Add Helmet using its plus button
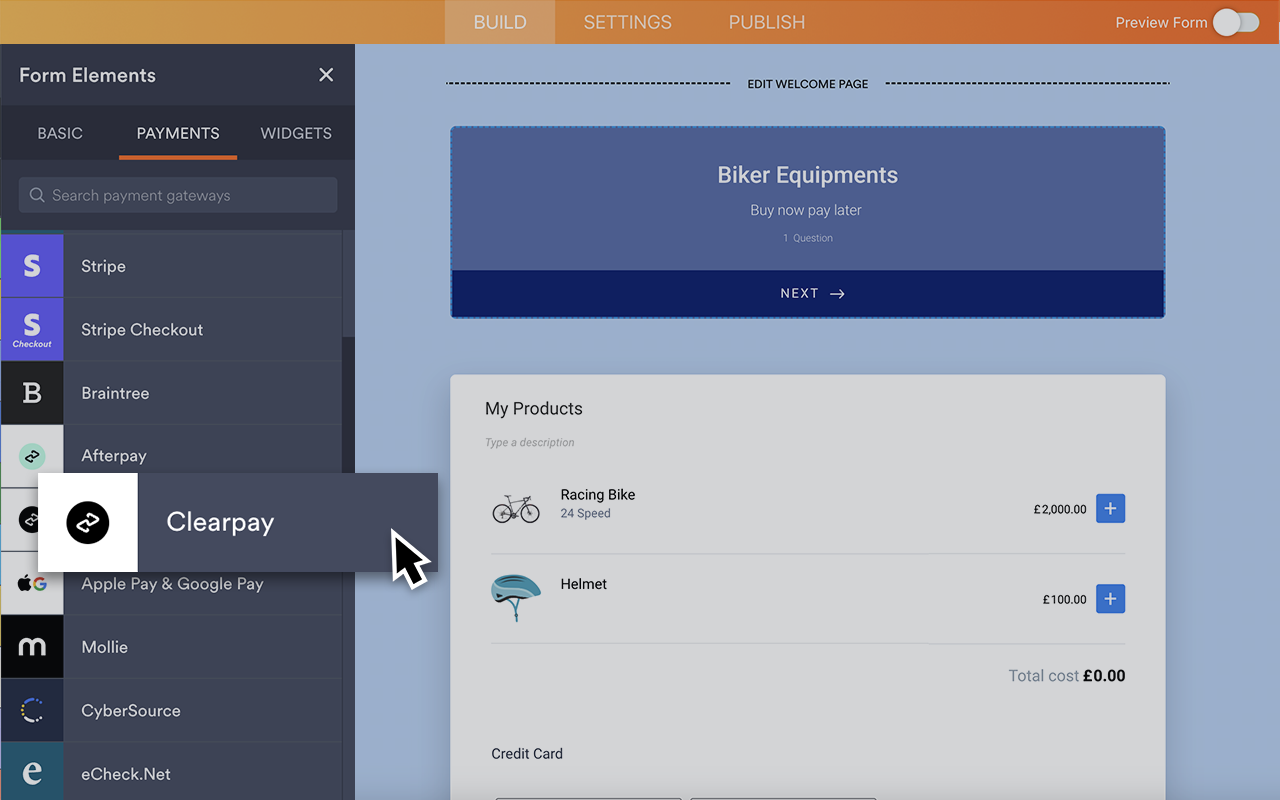1280x800 pixels. tap(1110, 599)
